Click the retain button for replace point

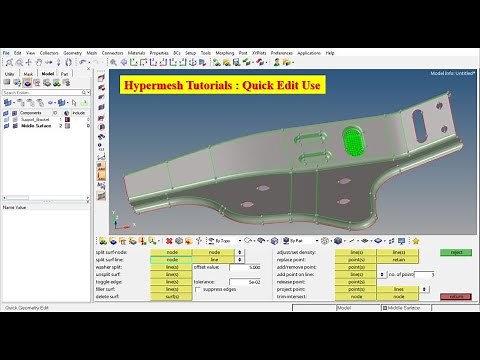click(x=398, y=260)
